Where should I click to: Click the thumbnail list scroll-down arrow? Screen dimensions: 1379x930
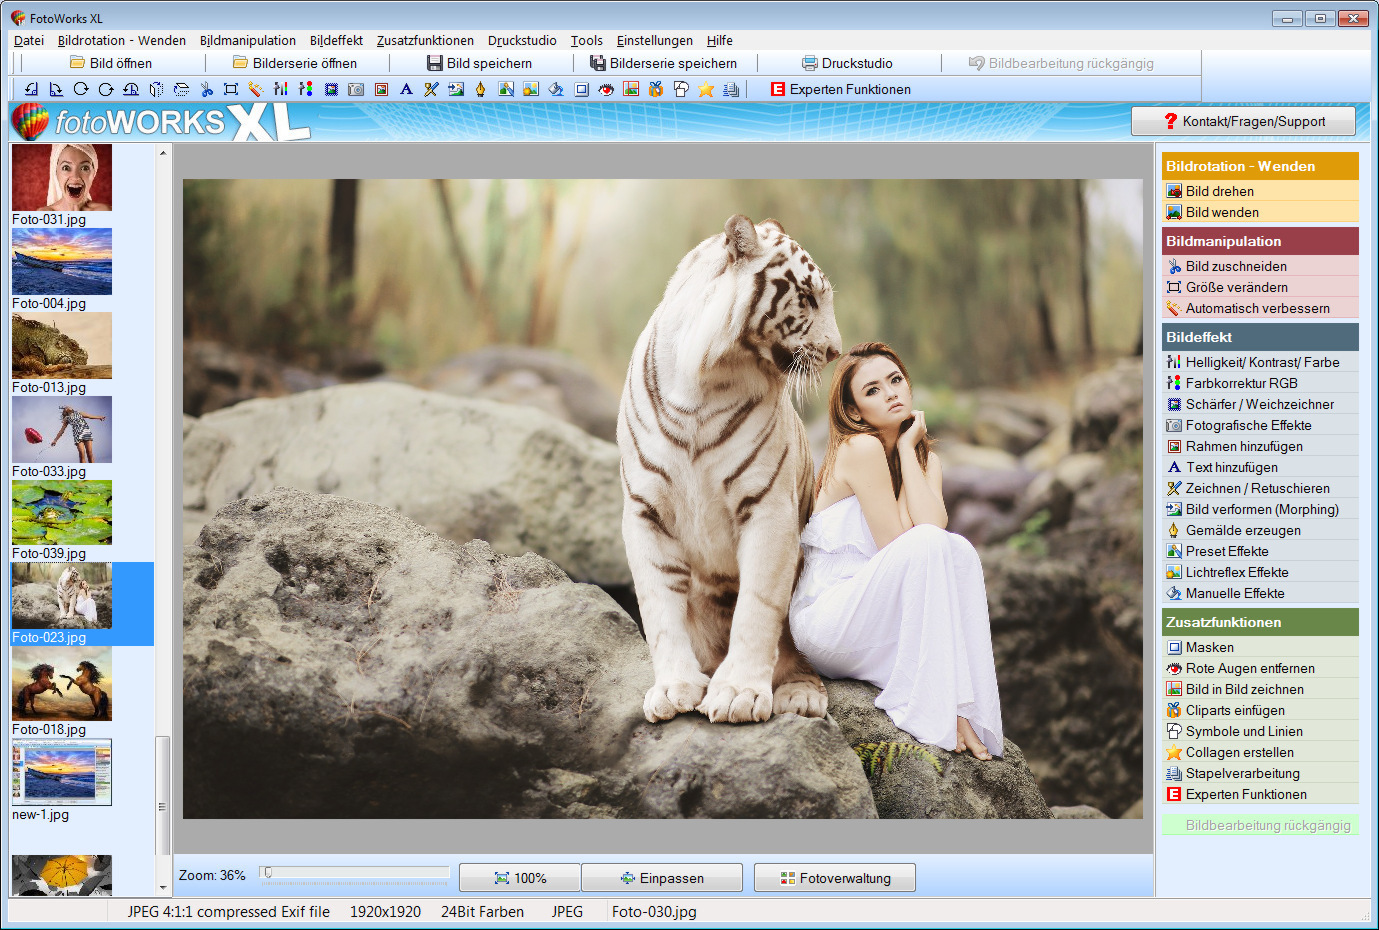163,887
